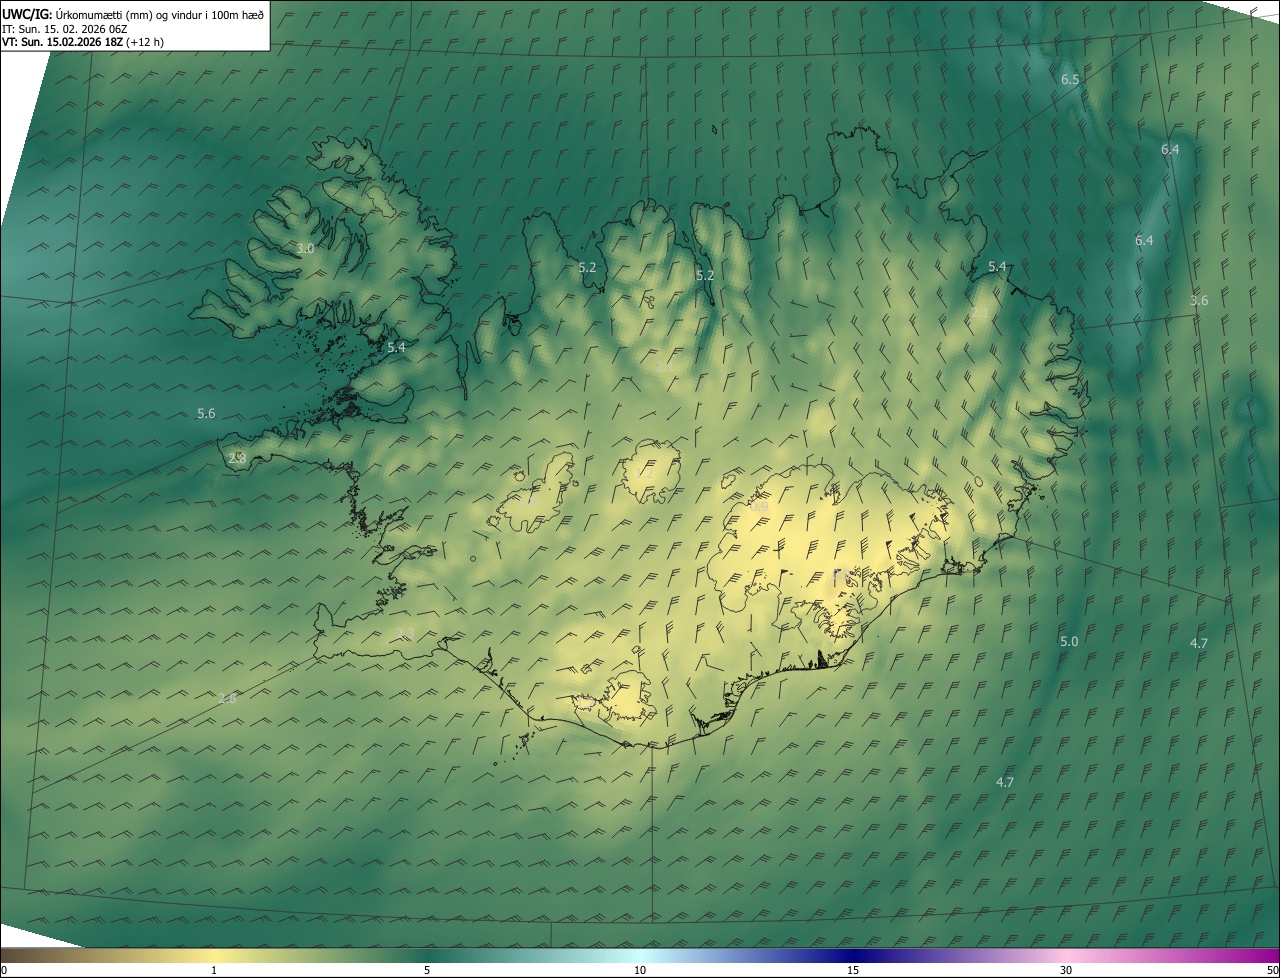Click the 'VT: Sun. 15.02.2026 18Z (+12 h)' line
Screen dimensions: 1280x978
[x=83, y=42]
